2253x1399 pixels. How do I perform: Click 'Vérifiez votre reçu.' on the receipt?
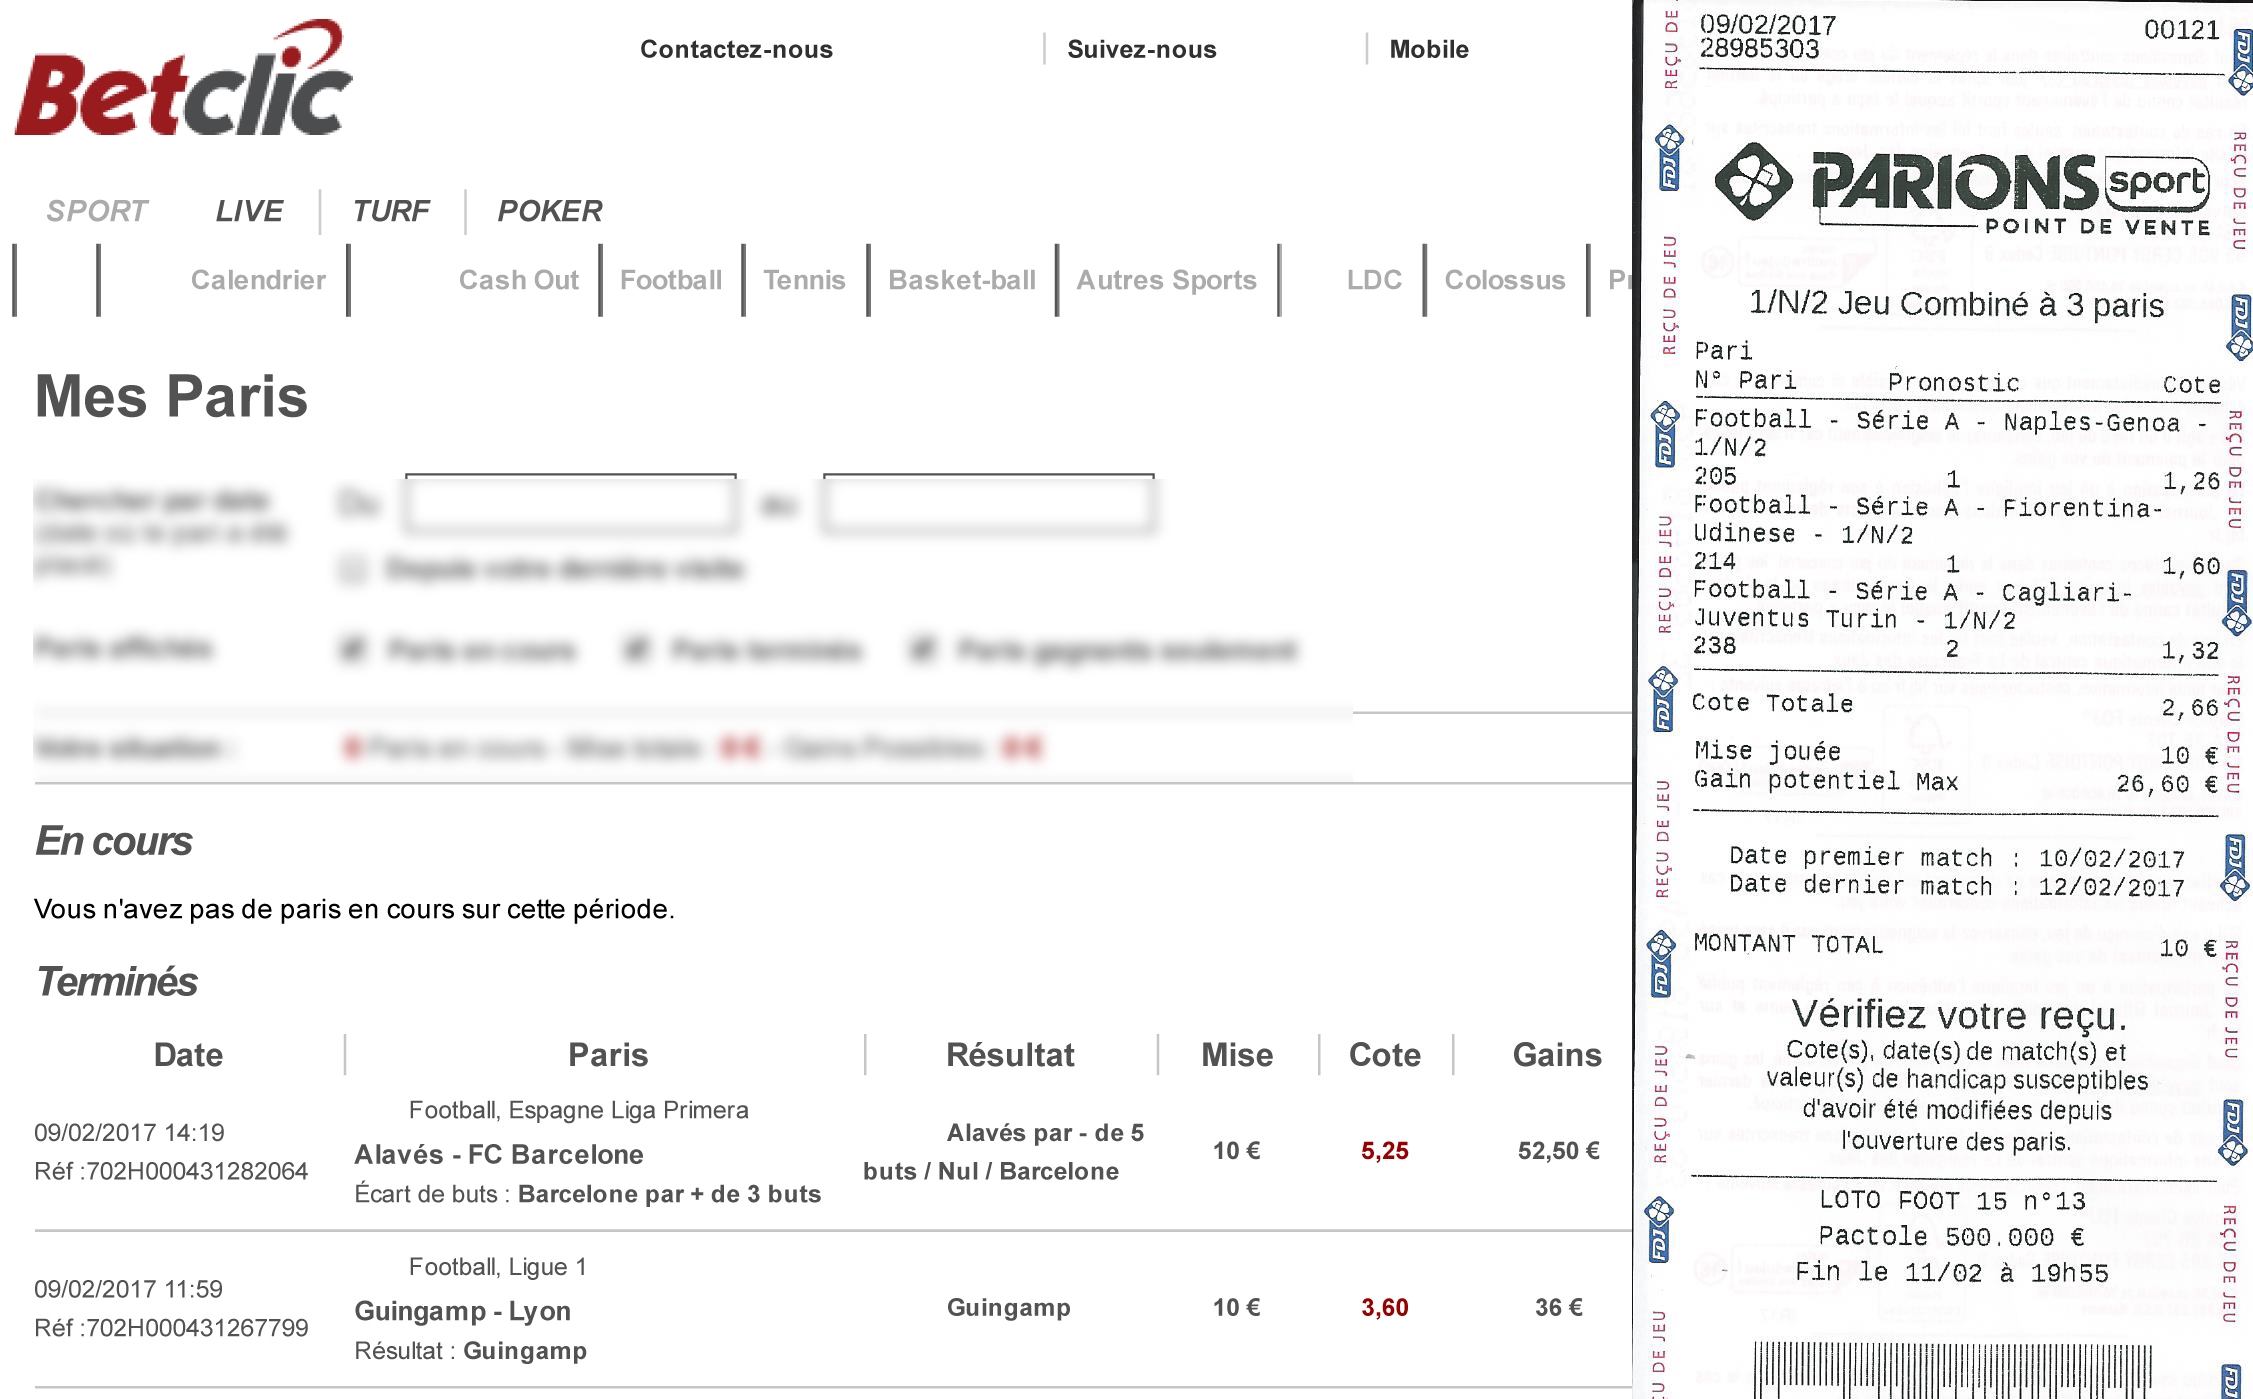[x=1958, y=1015]
